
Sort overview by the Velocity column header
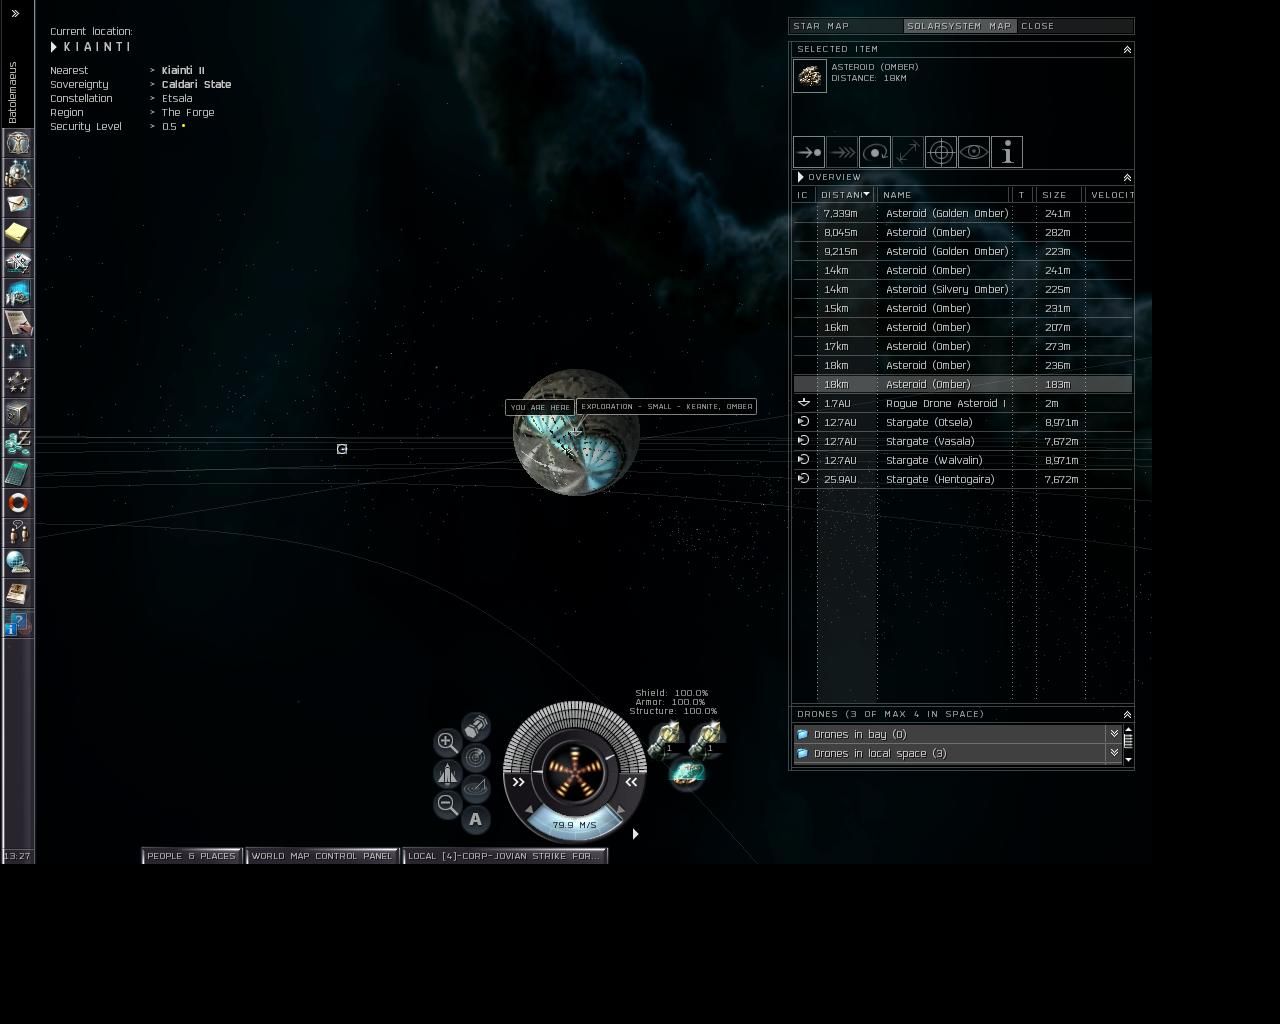[1110, 195]
